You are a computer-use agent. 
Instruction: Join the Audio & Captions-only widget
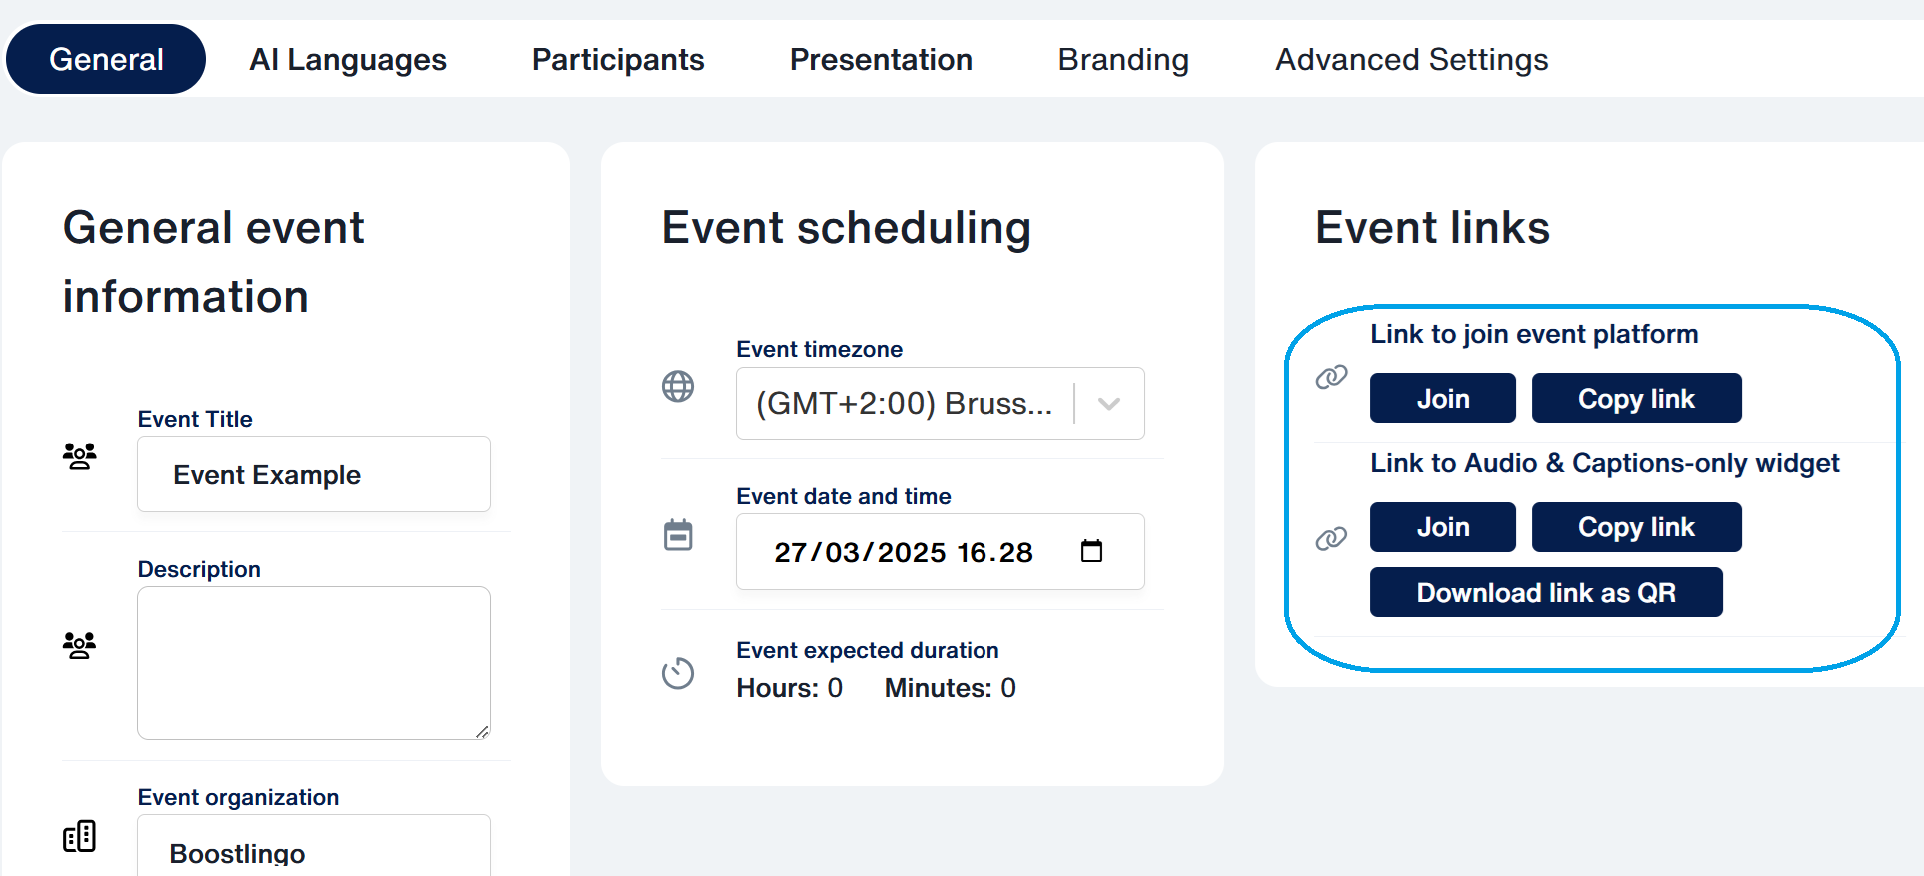click(1443, 527)
